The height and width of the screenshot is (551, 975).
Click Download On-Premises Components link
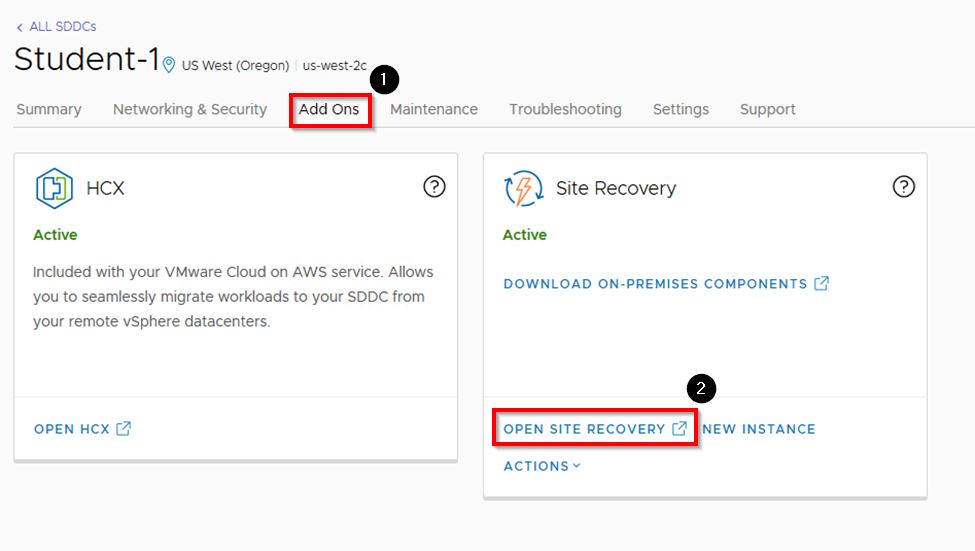655,284
